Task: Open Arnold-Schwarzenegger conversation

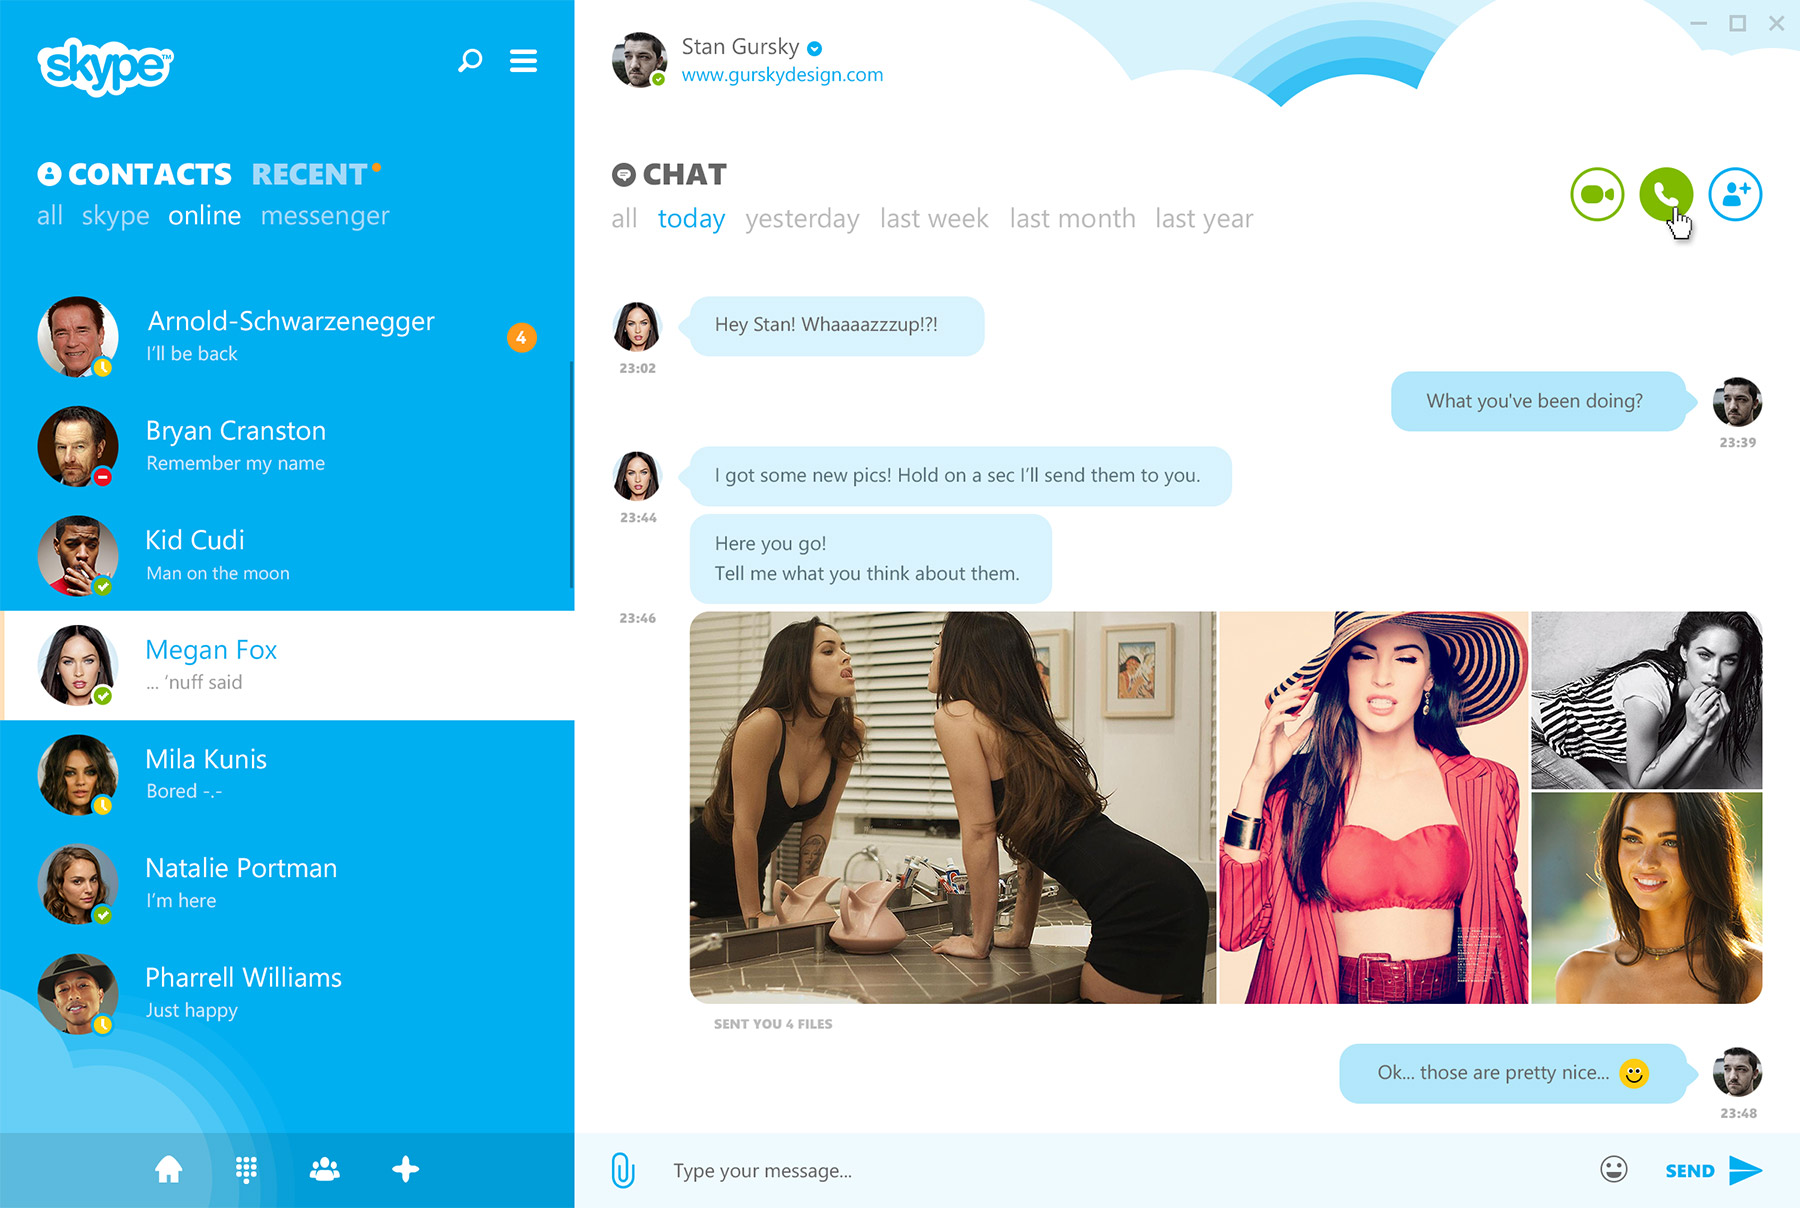Action: 287,337
